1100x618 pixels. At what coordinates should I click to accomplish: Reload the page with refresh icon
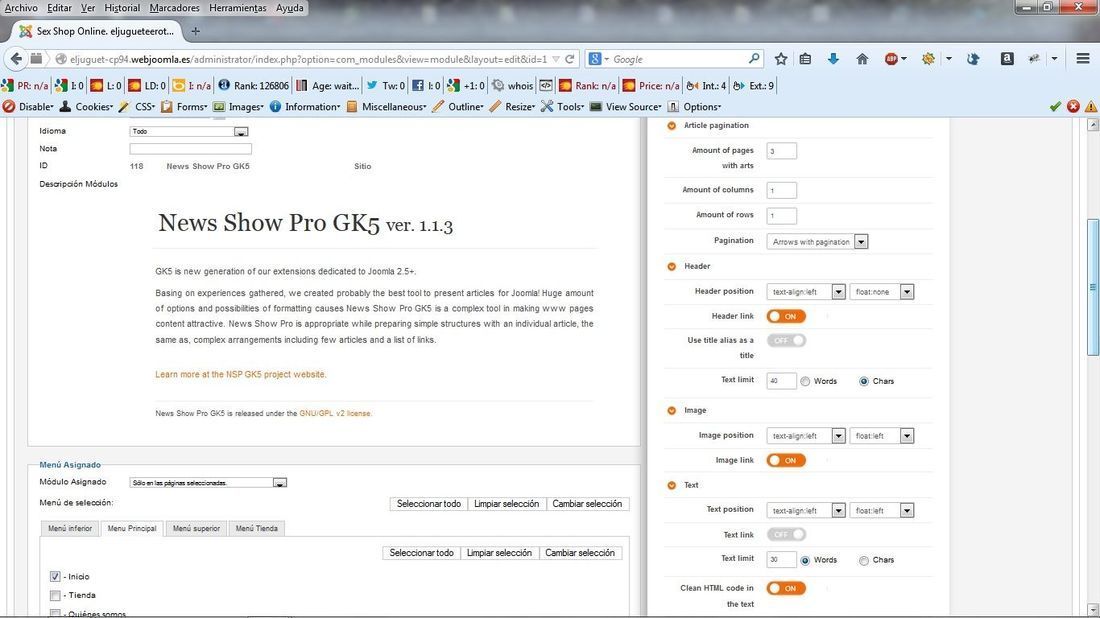pyautogui.click(x=570, y=59)
